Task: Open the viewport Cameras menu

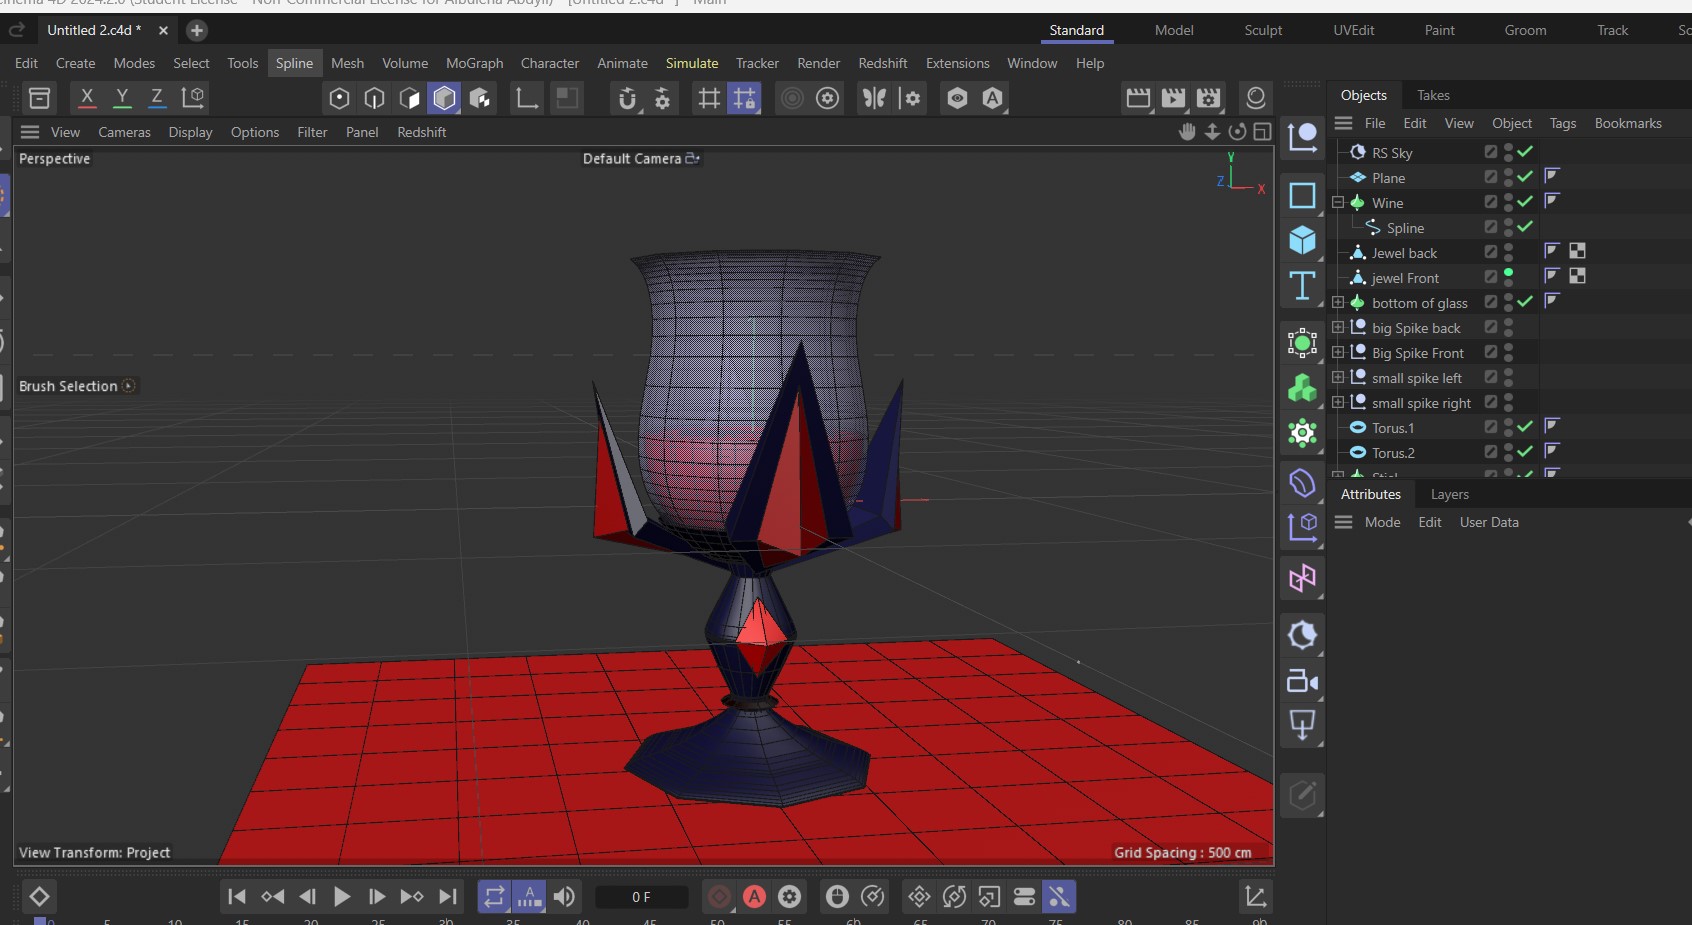Action: coord(124,132)
